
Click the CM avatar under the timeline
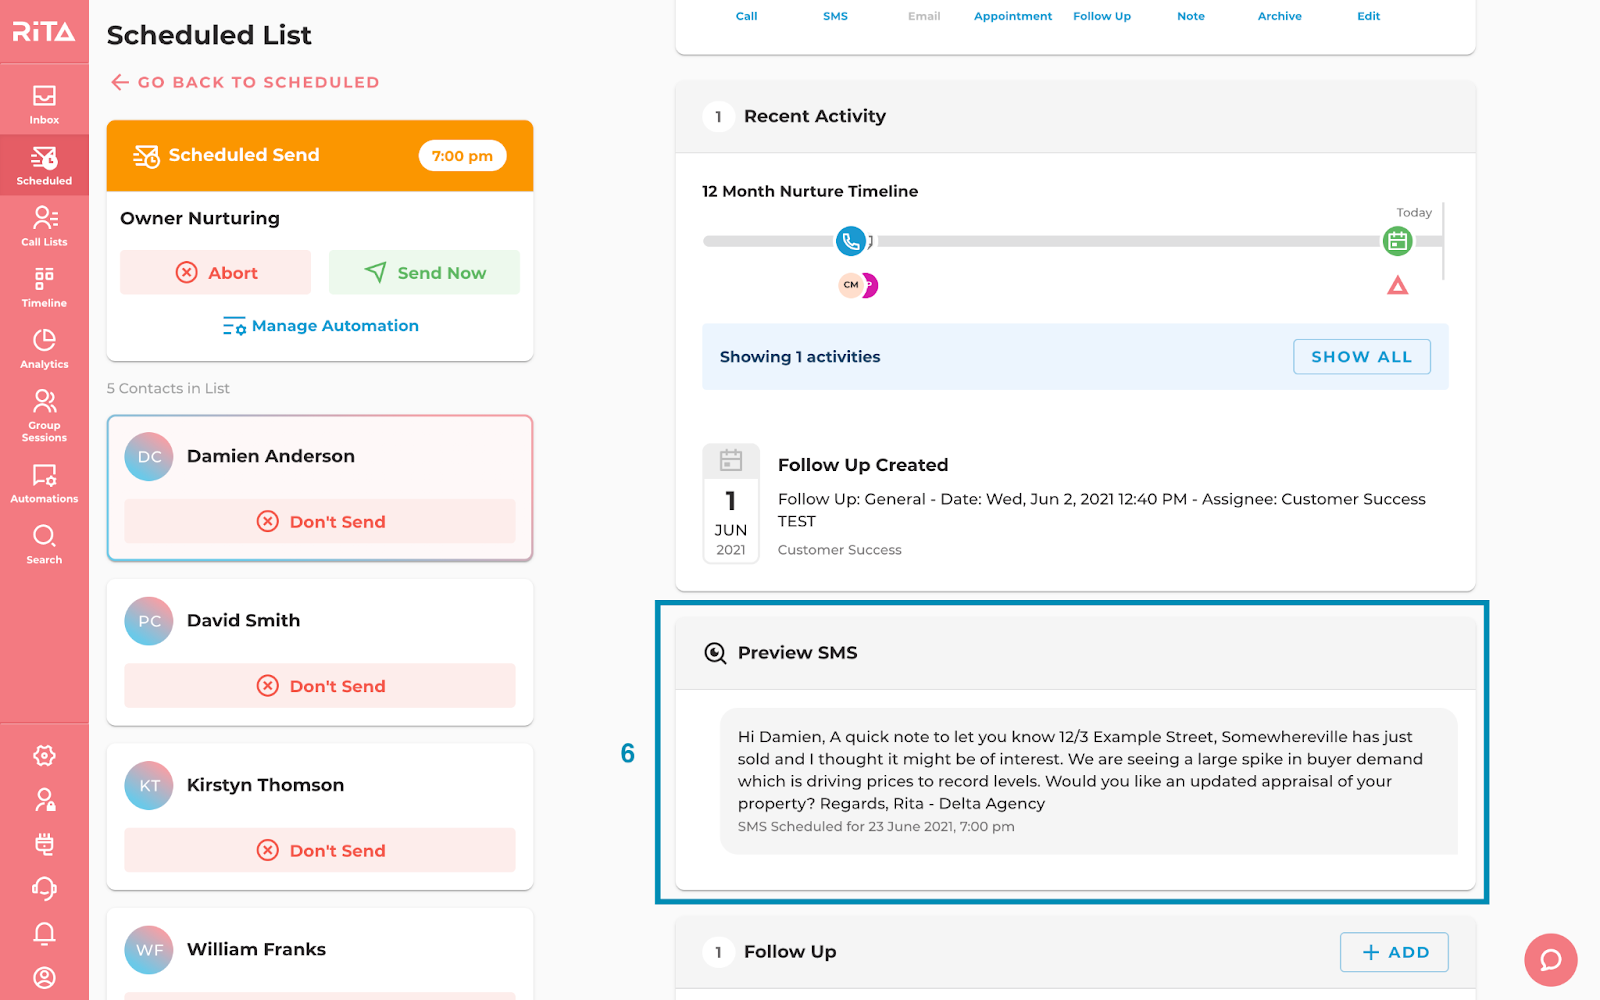(x=850, y=285)
